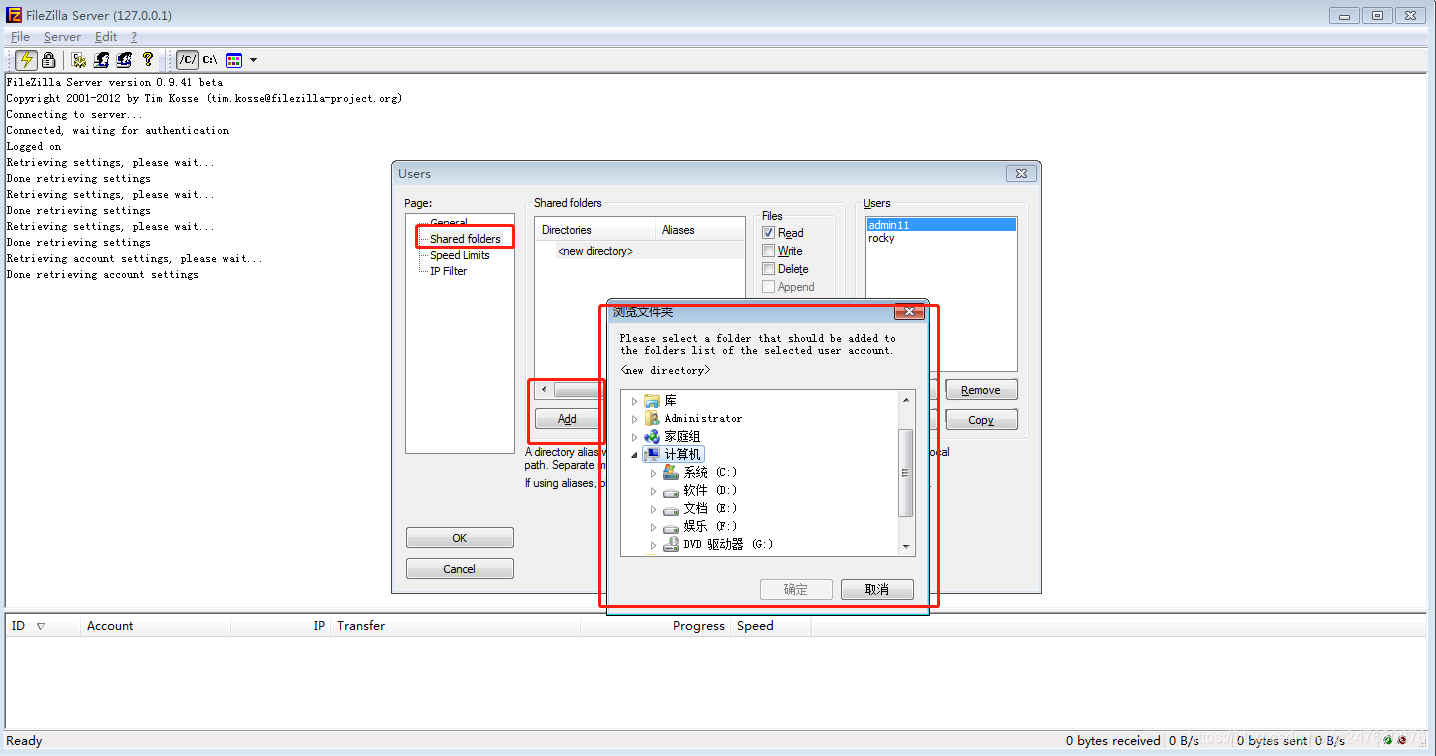Select the Speed Limits page
The height and width of the screenshot is (756, 1436).
460,255
